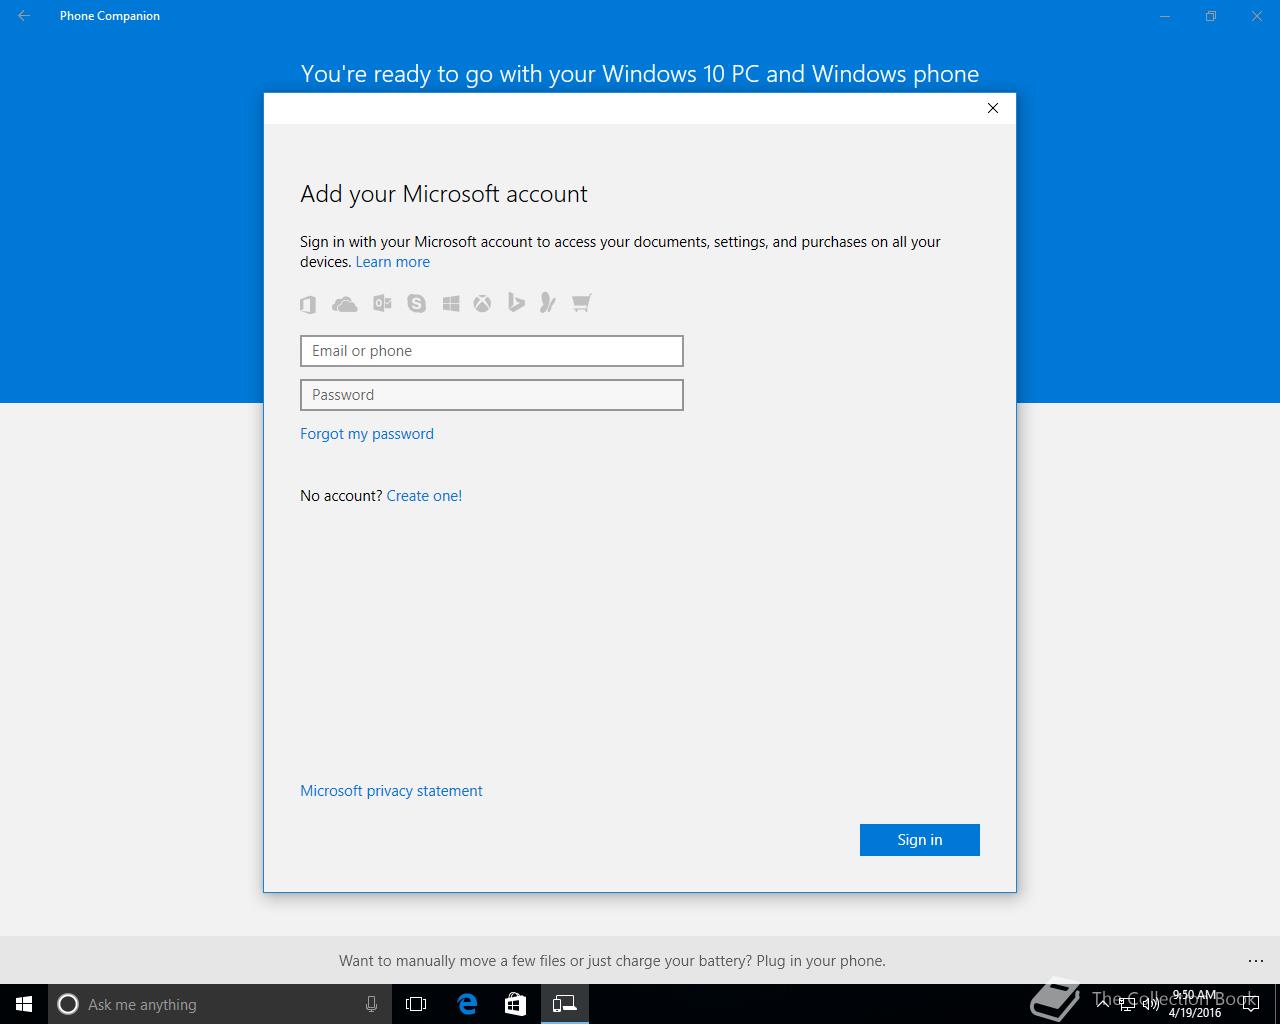The width and height of the screenshot is (1280, 1024).
Task: Open the Microsoft privacy statement
Action: pyautogui.click(x=391, y=791)
